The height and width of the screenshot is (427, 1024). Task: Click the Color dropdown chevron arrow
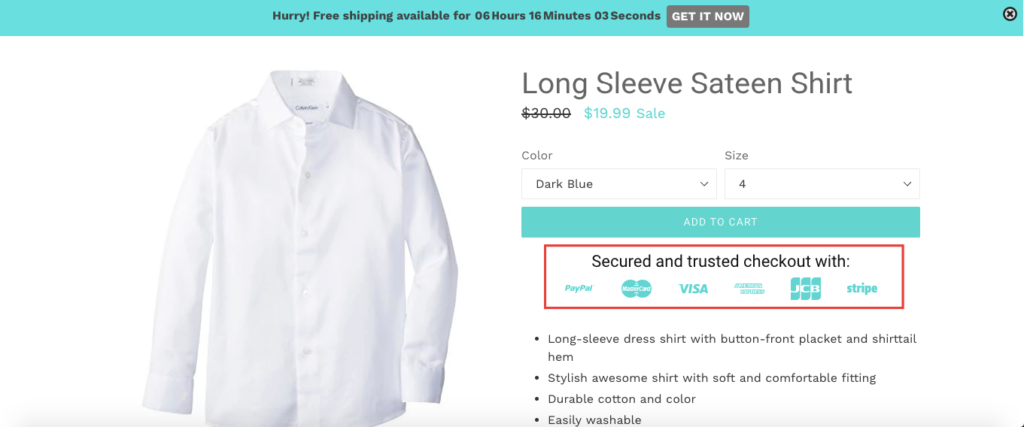[704, 184]
